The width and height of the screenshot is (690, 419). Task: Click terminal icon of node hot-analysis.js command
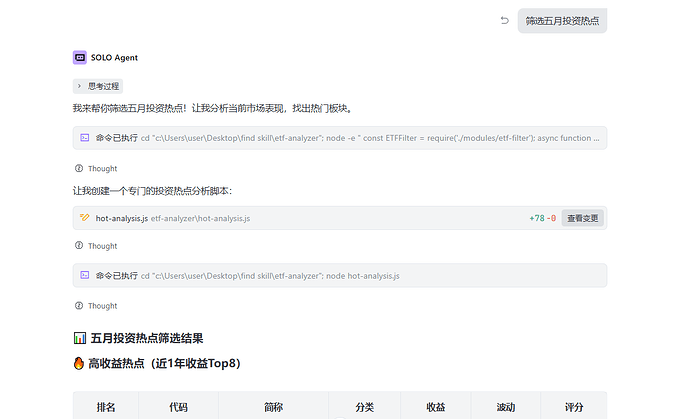(x=84, y=275)
